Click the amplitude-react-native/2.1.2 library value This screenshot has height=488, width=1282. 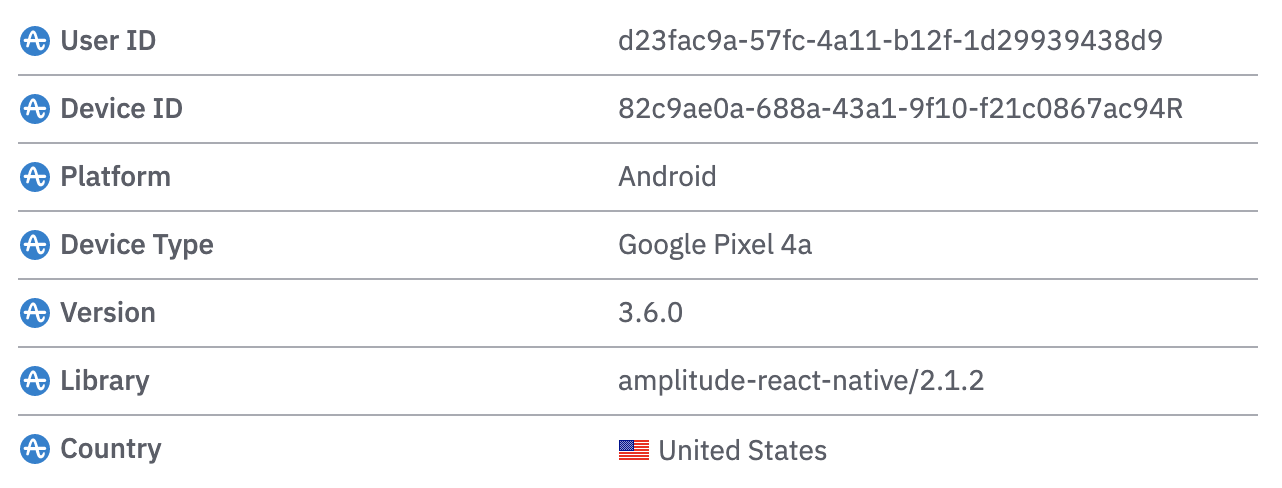801,381
